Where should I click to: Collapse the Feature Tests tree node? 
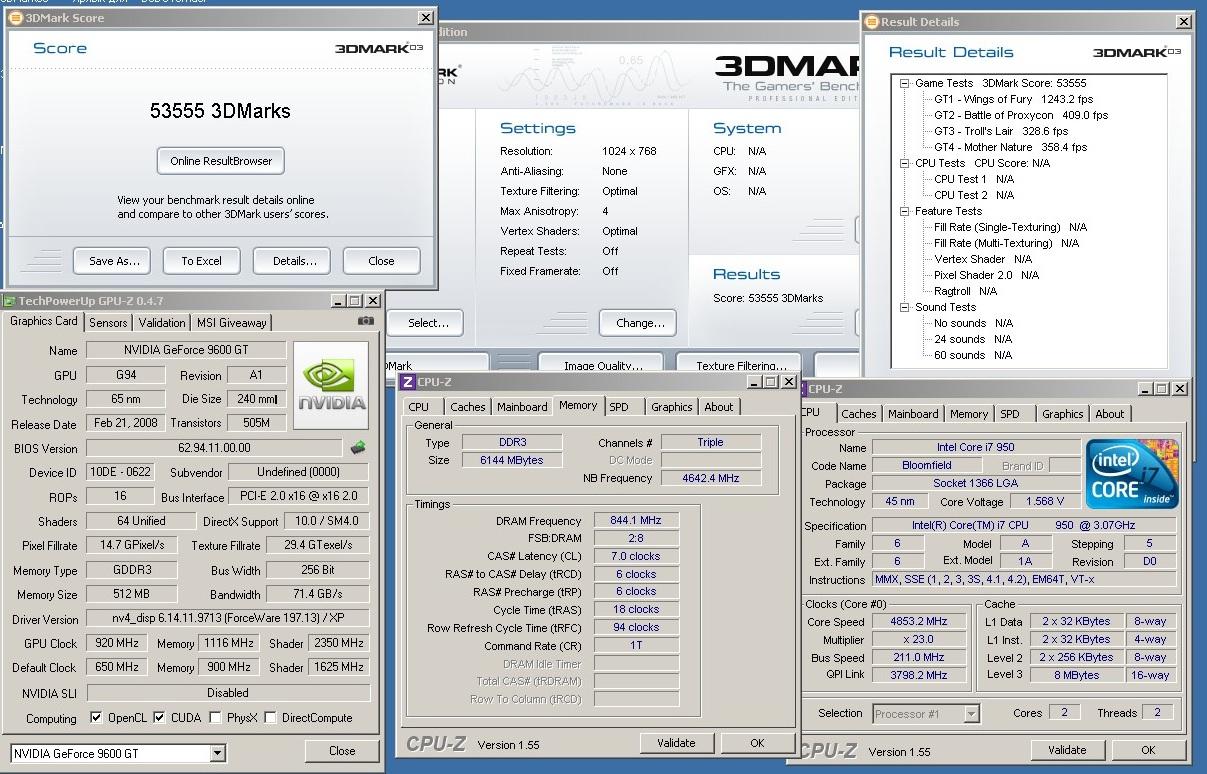tap(904, 211)
